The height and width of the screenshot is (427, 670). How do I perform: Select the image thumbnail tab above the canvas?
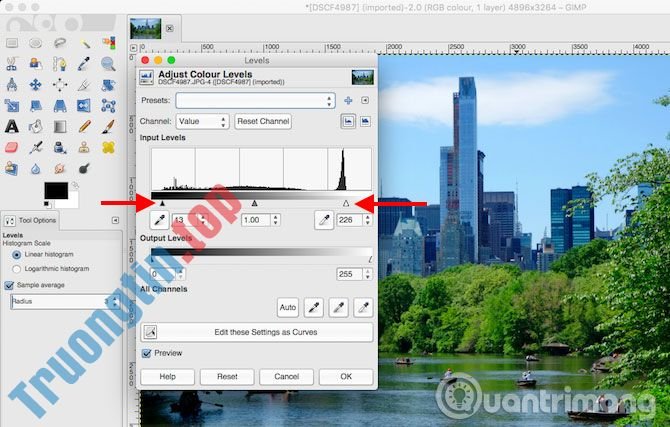coord(146,28)
